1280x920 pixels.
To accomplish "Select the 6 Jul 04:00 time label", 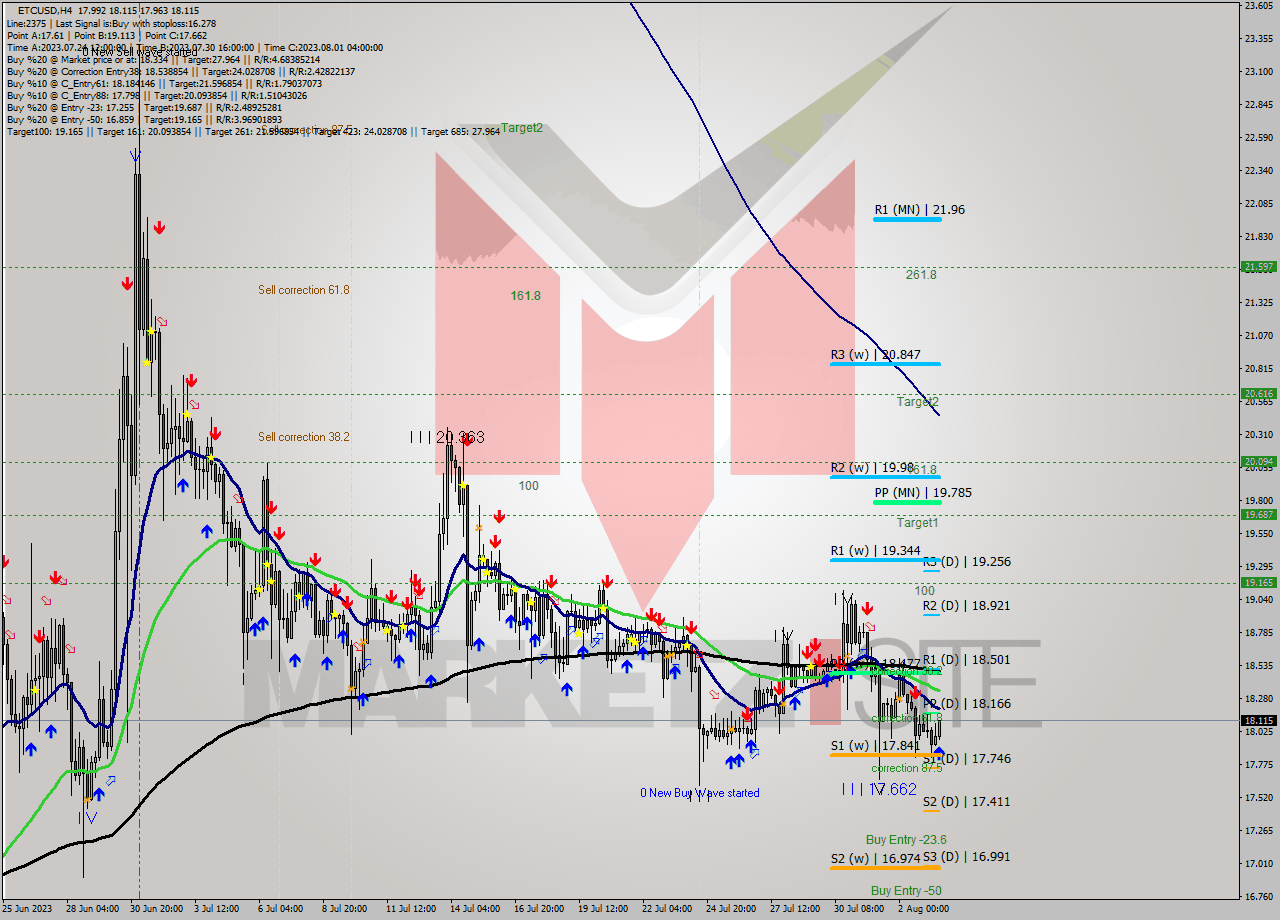I will 280,909.
